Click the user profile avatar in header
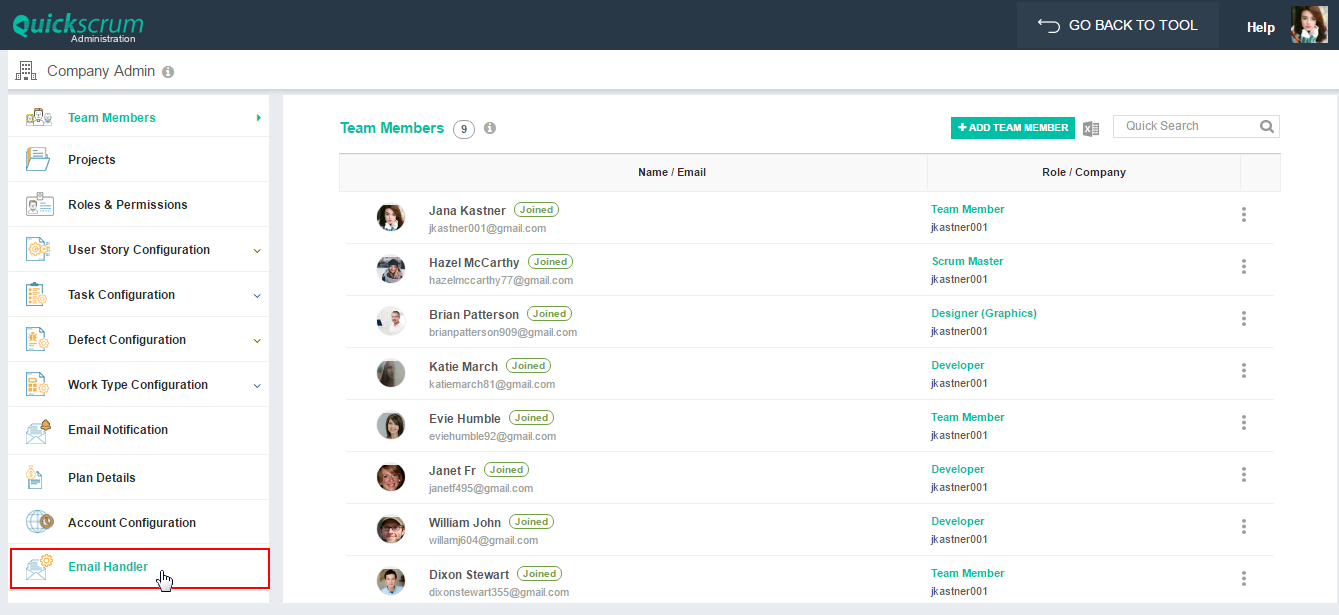This screenshot has height=615, width=1339. click(x=1309, y=25)
